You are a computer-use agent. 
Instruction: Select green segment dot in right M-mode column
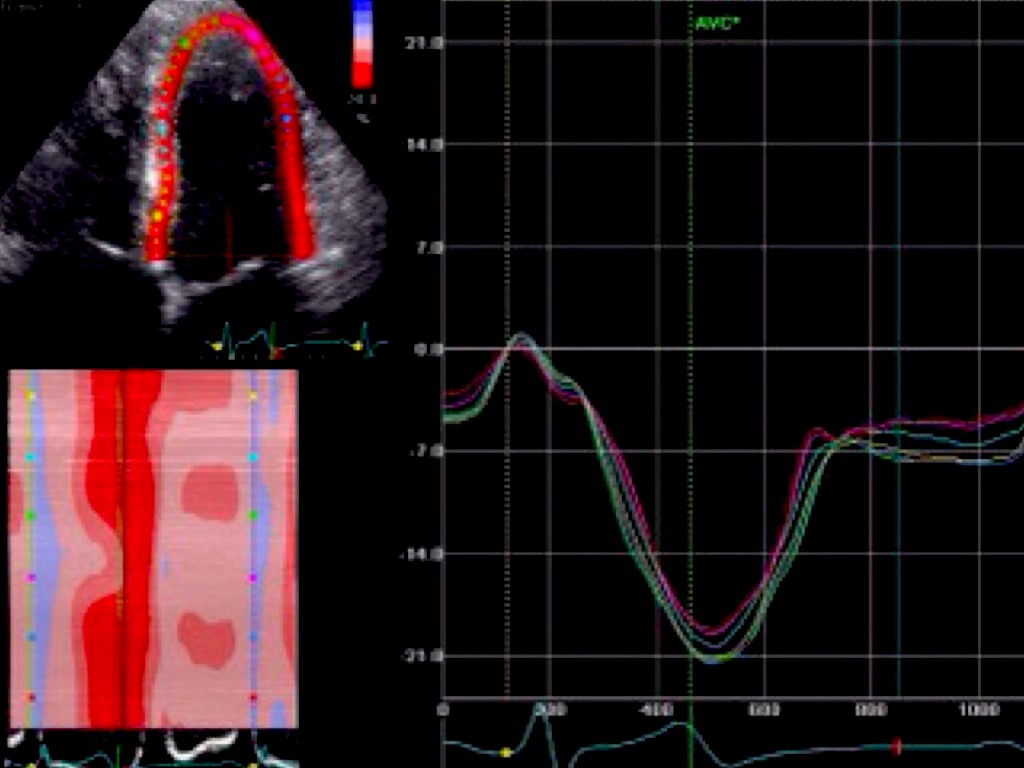point(253,516)
